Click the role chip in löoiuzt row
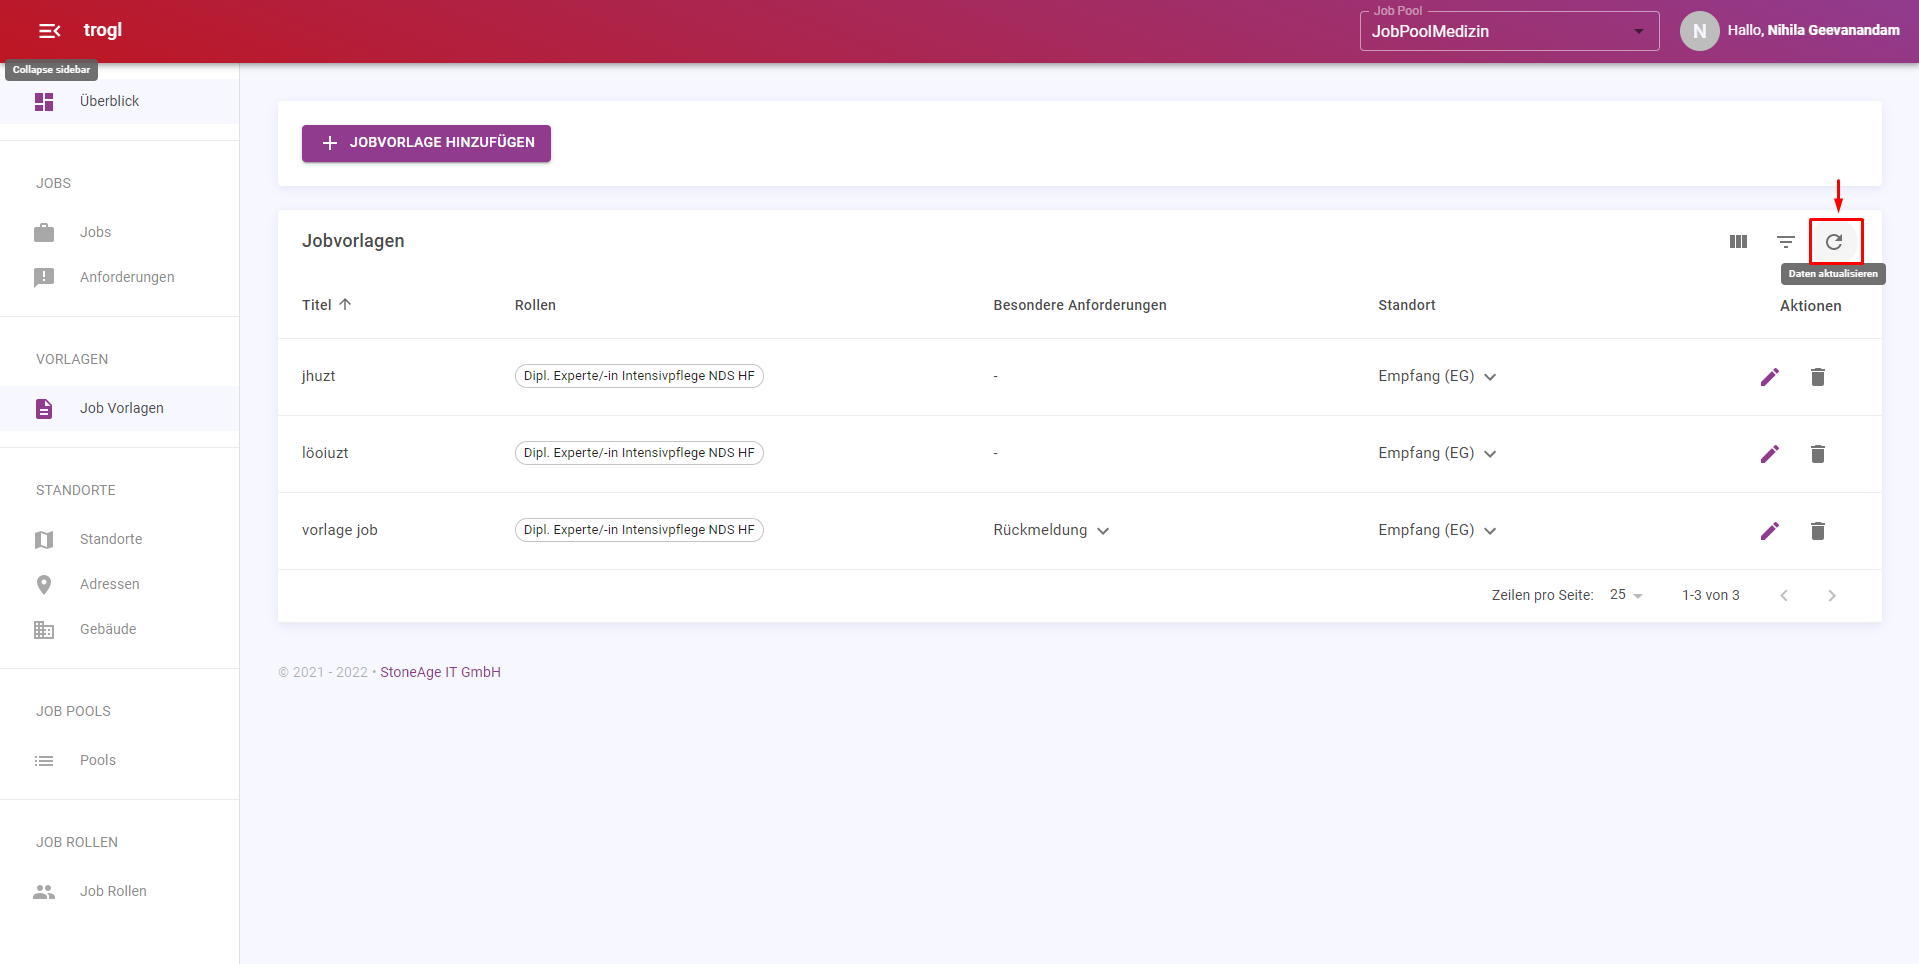The width and height of the screenshot is (1919, 964). click(639, 453)
